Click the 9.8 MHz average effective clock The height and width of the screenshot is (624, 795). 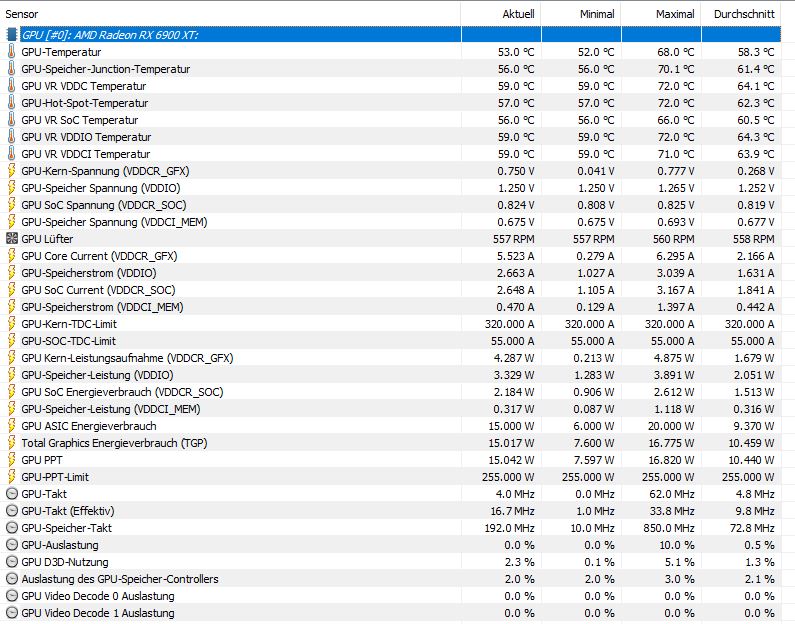[x=756, y=511]
